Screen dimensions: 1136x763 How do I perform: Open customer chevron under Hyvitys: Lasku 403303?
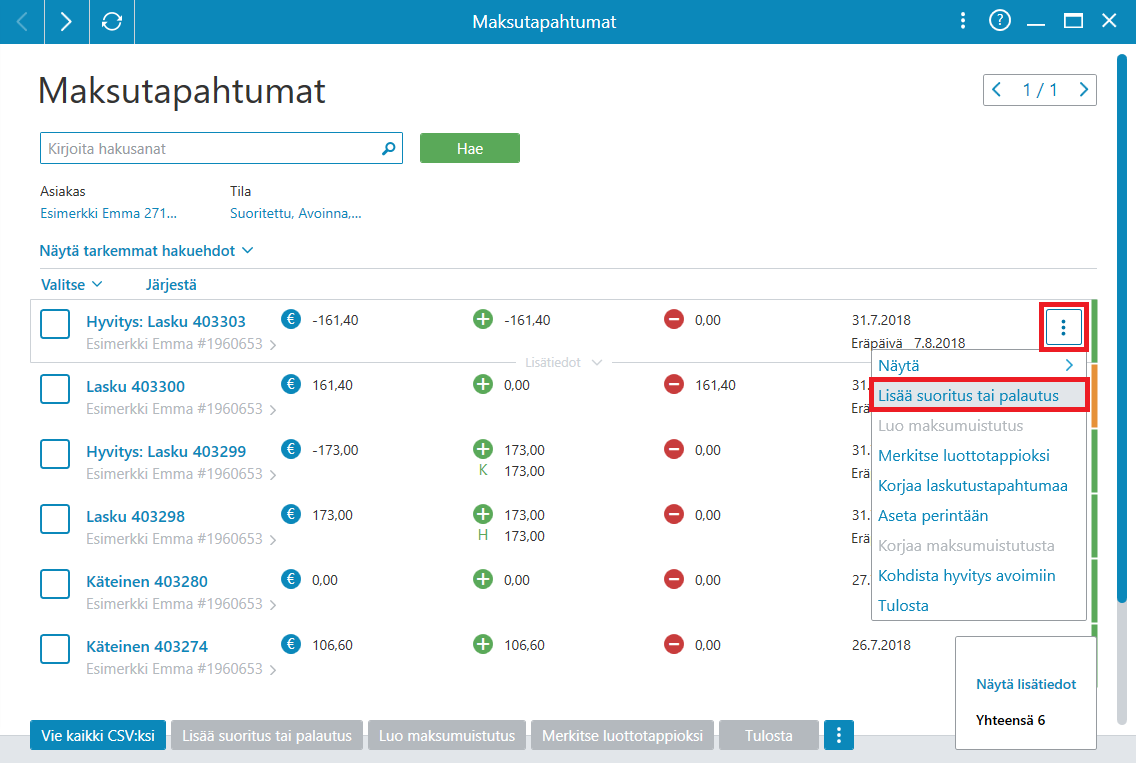(272, 345)
